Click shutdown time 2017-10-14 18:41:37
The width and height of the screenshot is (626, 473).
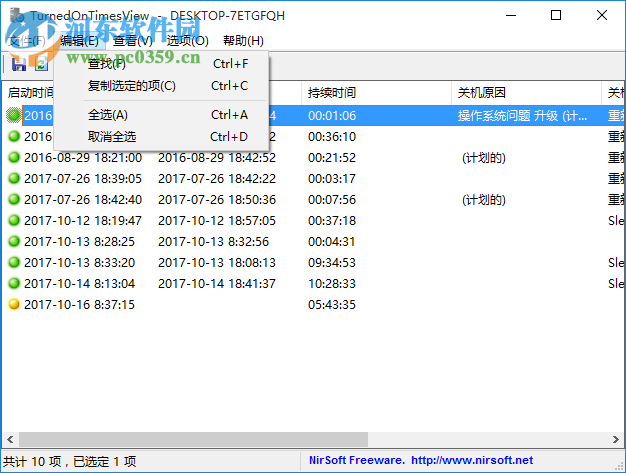(x=217, y=283)
